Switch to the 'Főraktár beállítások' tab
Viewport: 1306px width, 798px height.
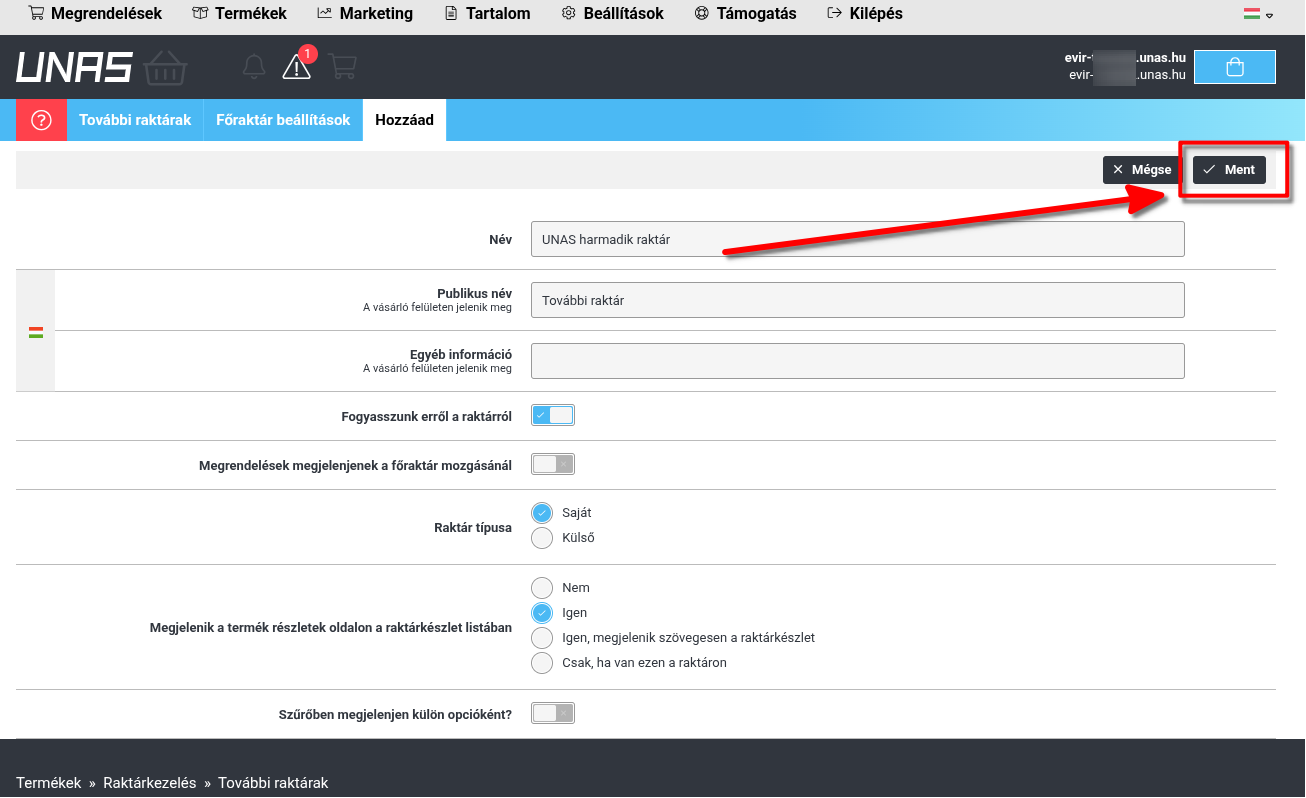coord(283,120)
